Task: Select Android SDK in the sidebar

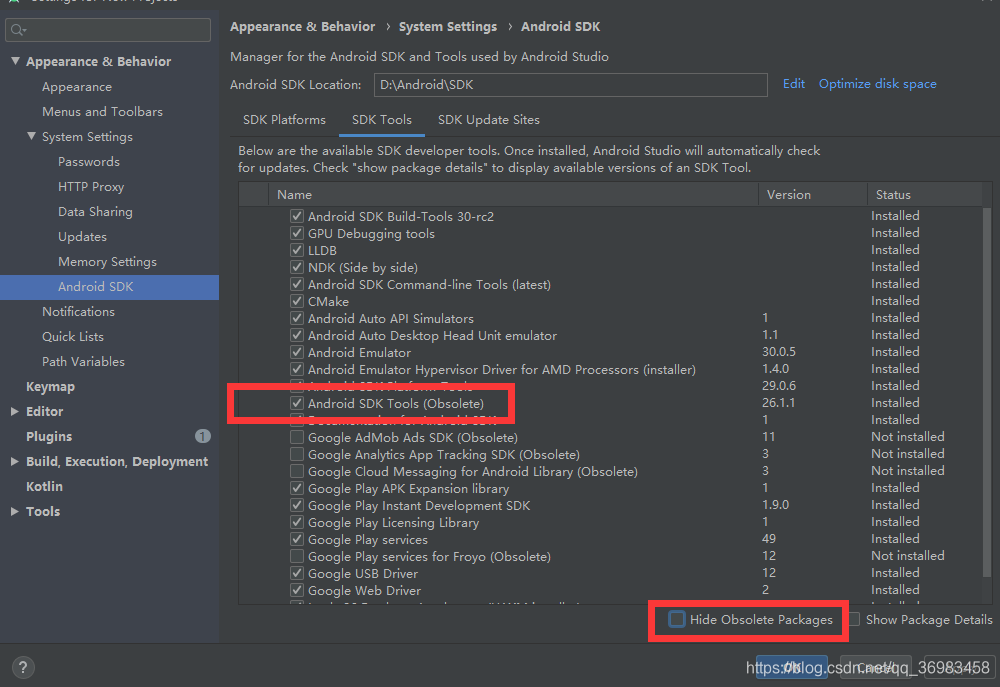Action: [x=109, y=287]
